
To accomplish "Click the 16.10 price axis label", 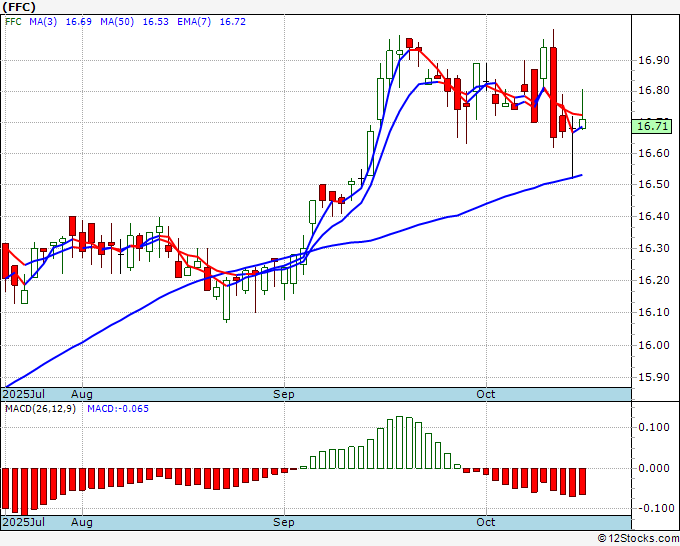I will click(654, 312).
